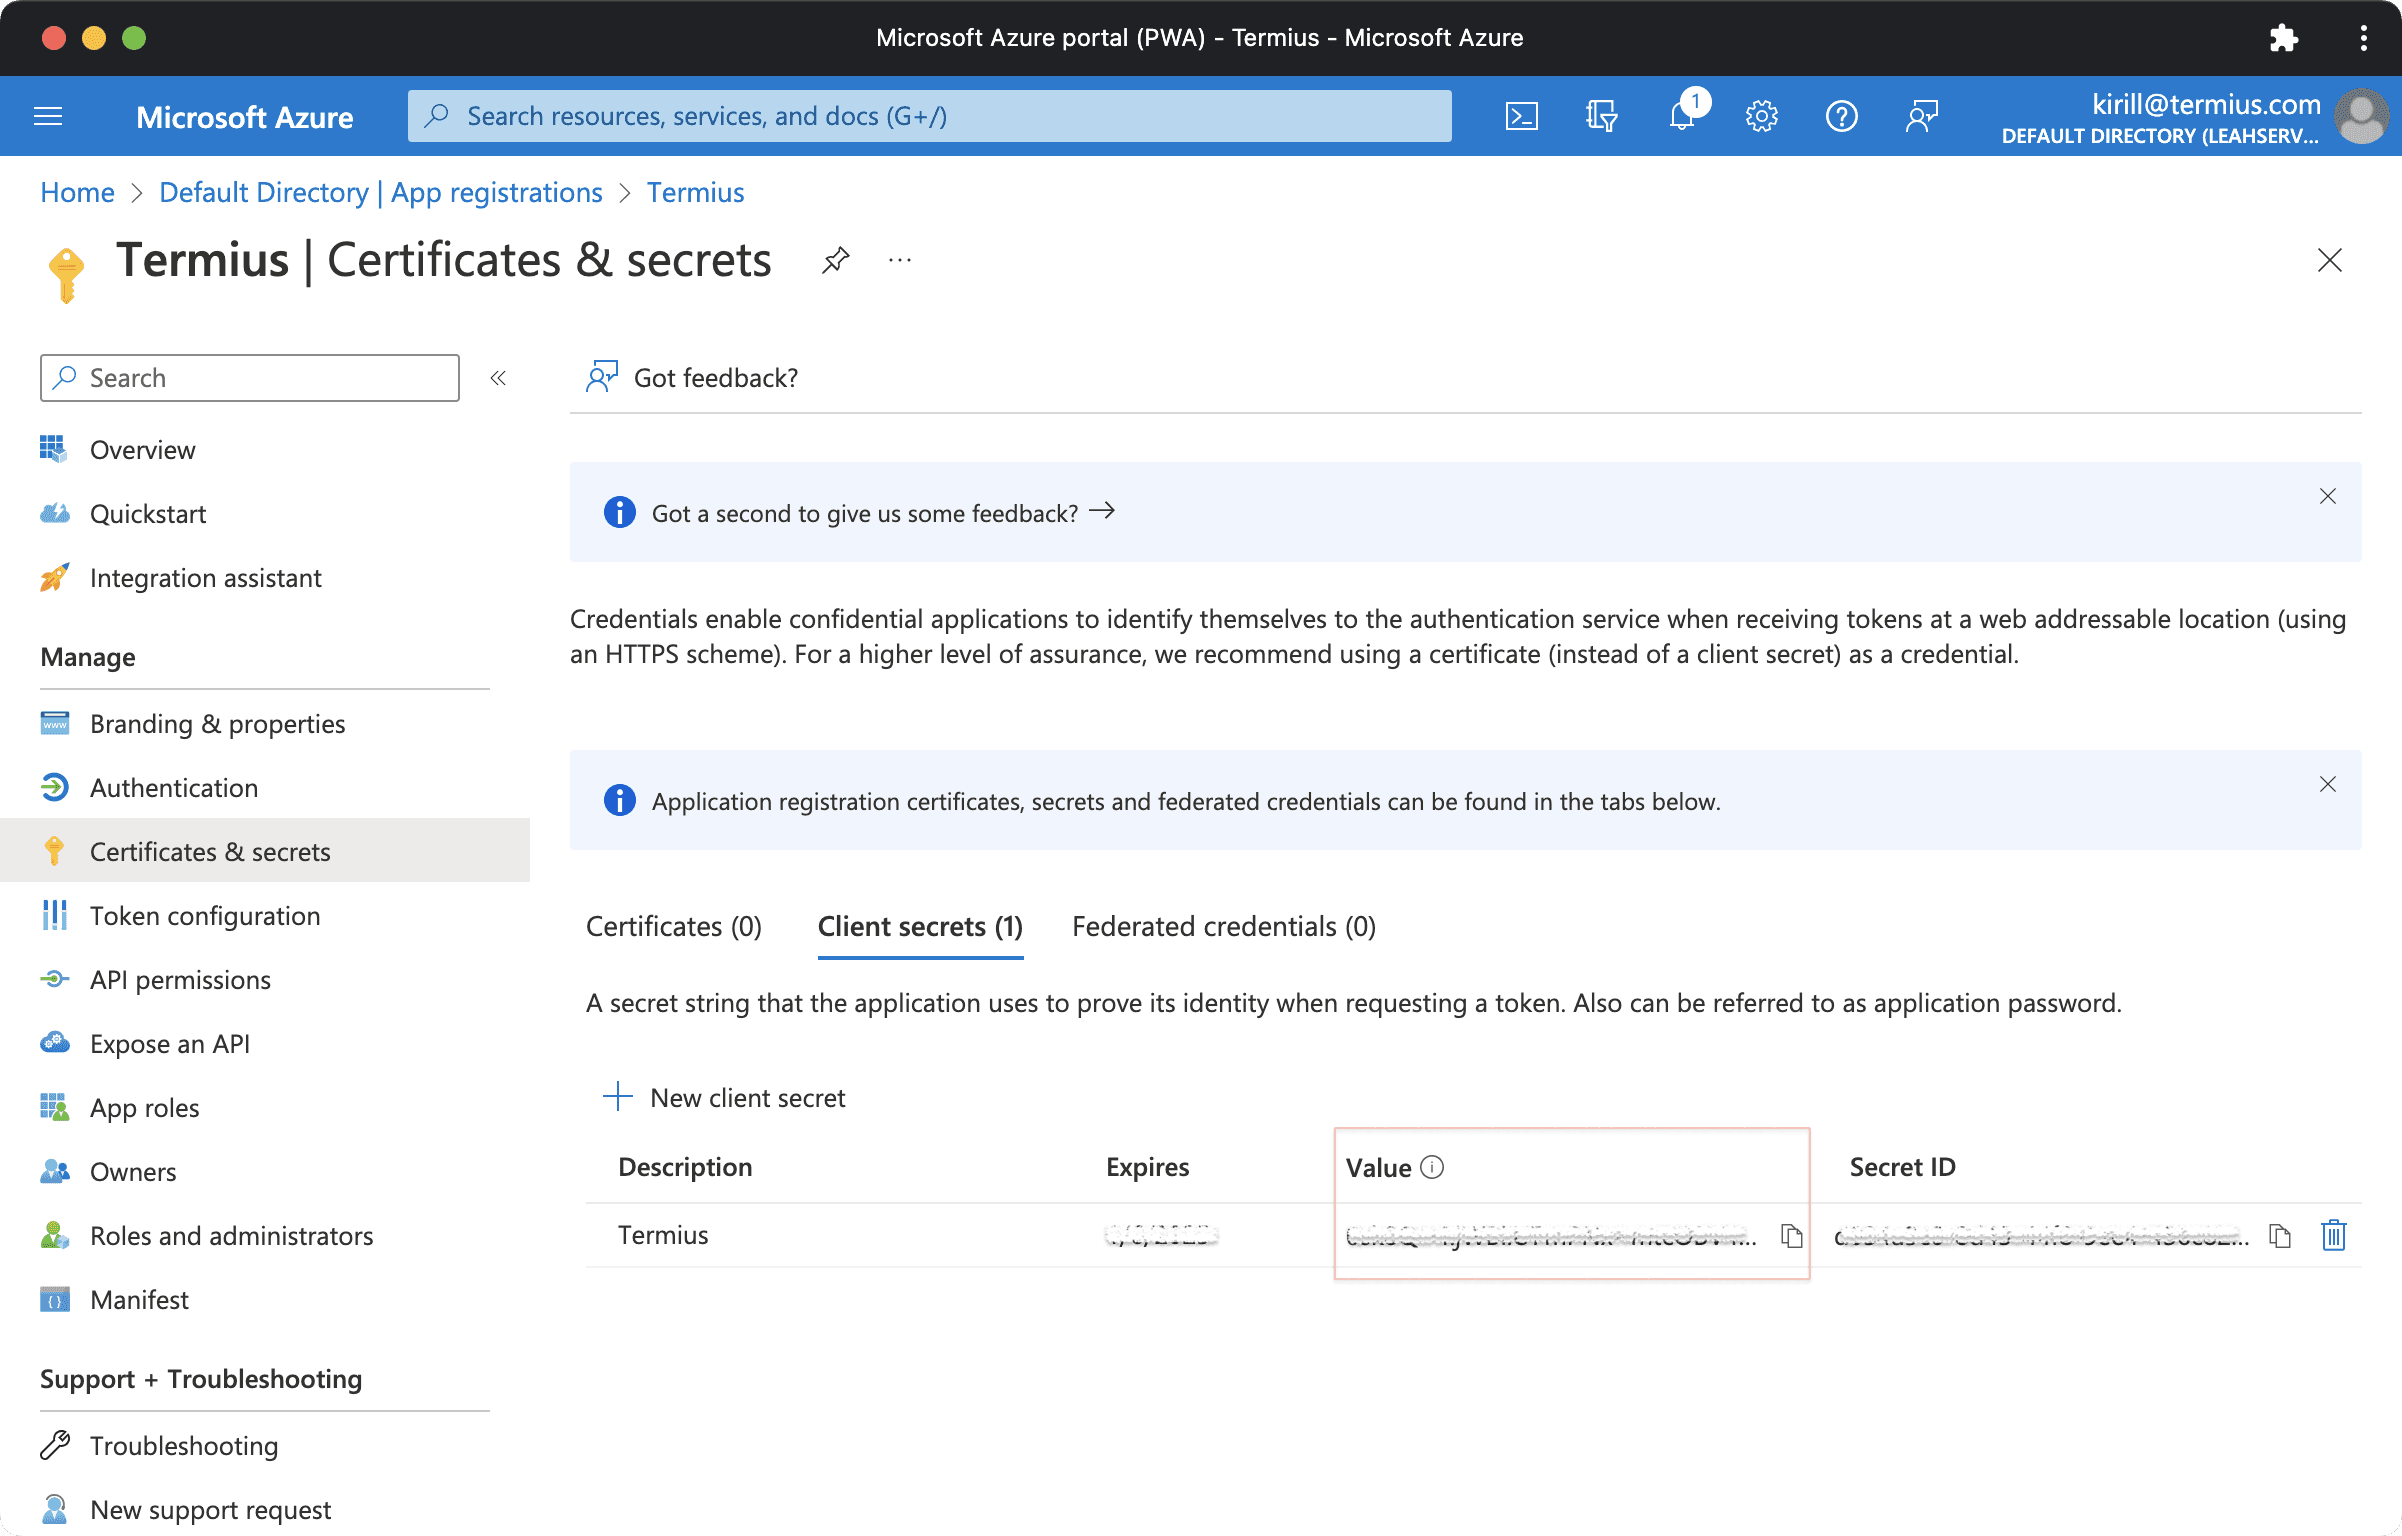Click the Secret ID column header
Viewport: 2402px width, 1536px height.
click(1902, 1167)
